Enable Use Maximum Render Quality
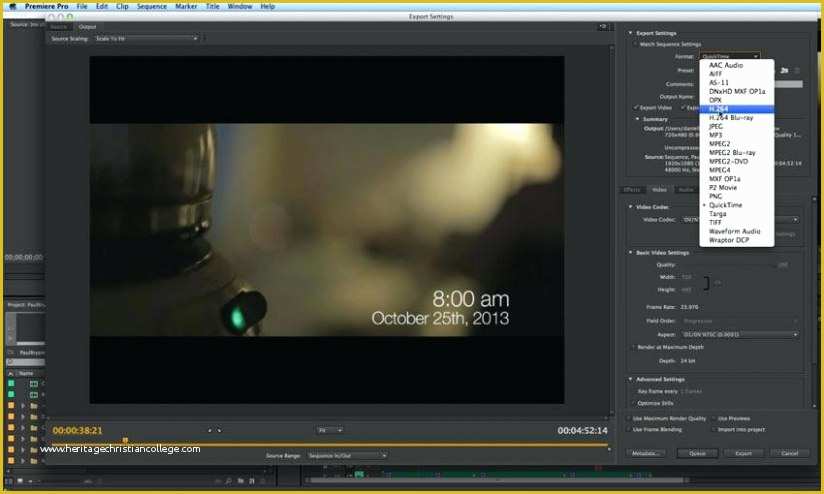This screenshot has width=824, height=494. coord(629,418)
